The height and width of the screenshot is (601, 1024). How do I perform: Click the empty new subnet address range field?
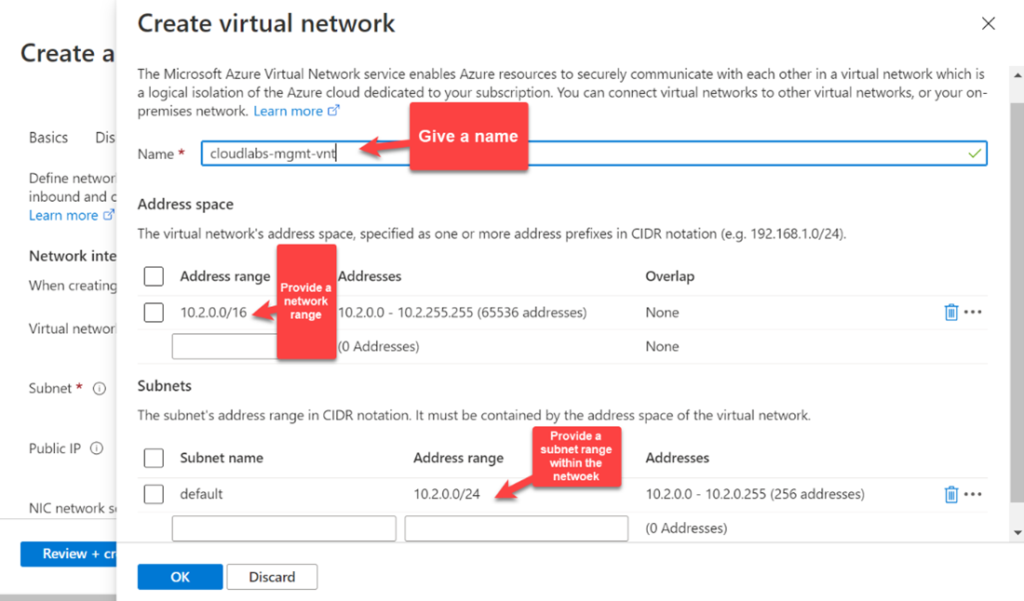[x=517, y=528]
